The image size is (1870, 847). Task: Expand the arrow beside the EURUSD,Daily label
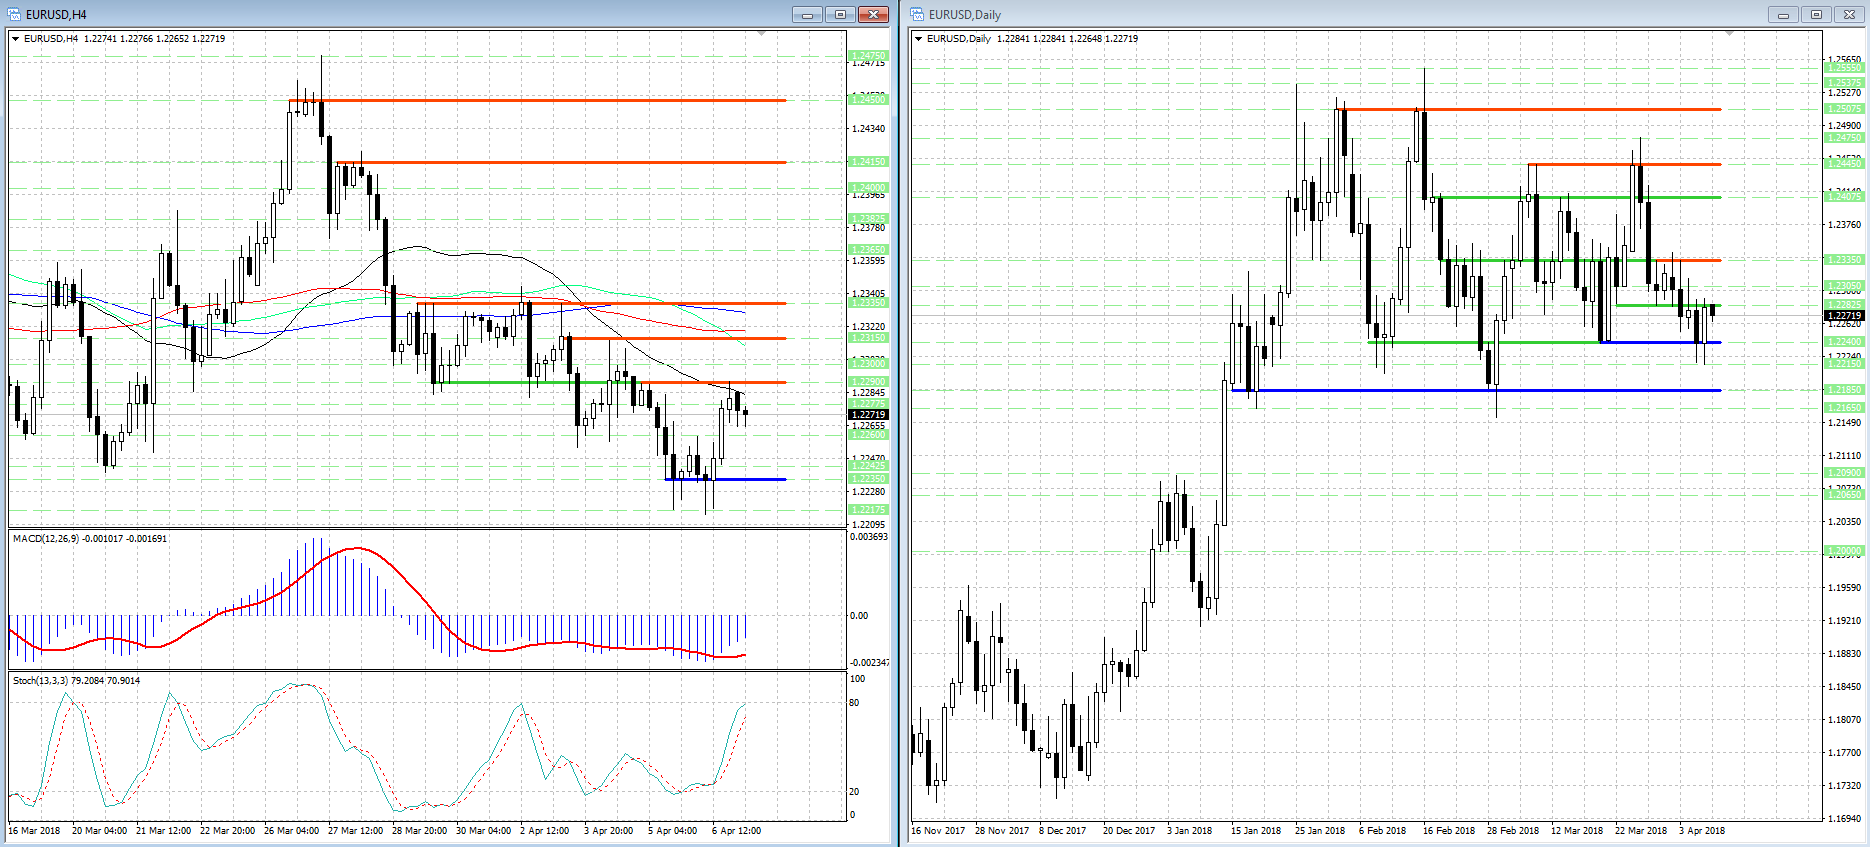point(919,39)
